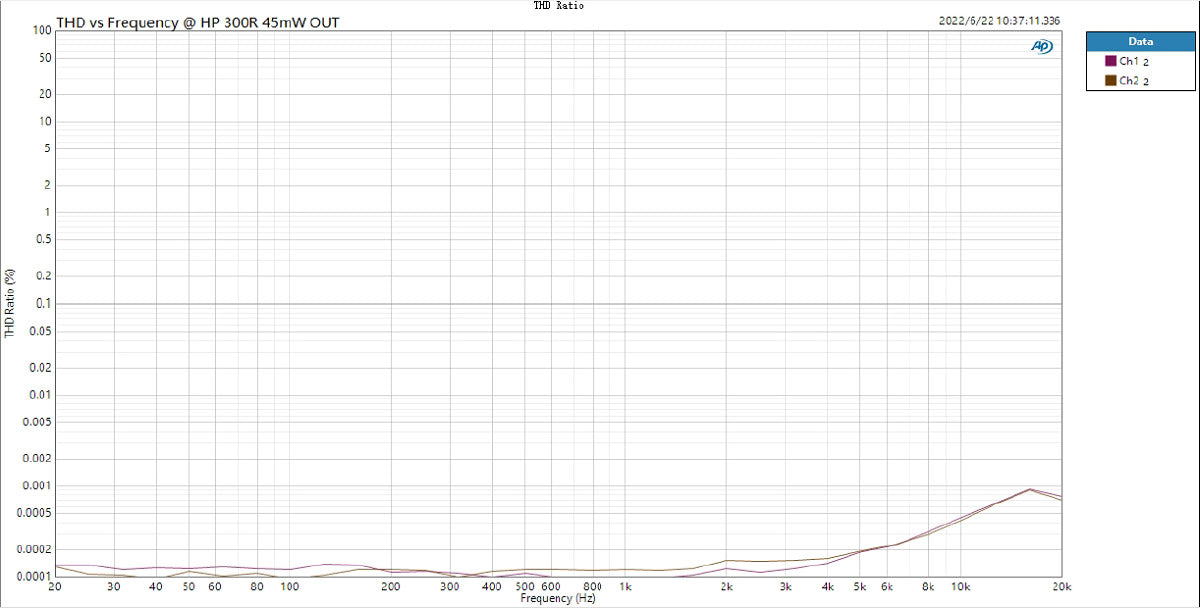Select the Ch2 brown color swatch

[1110, 81]
